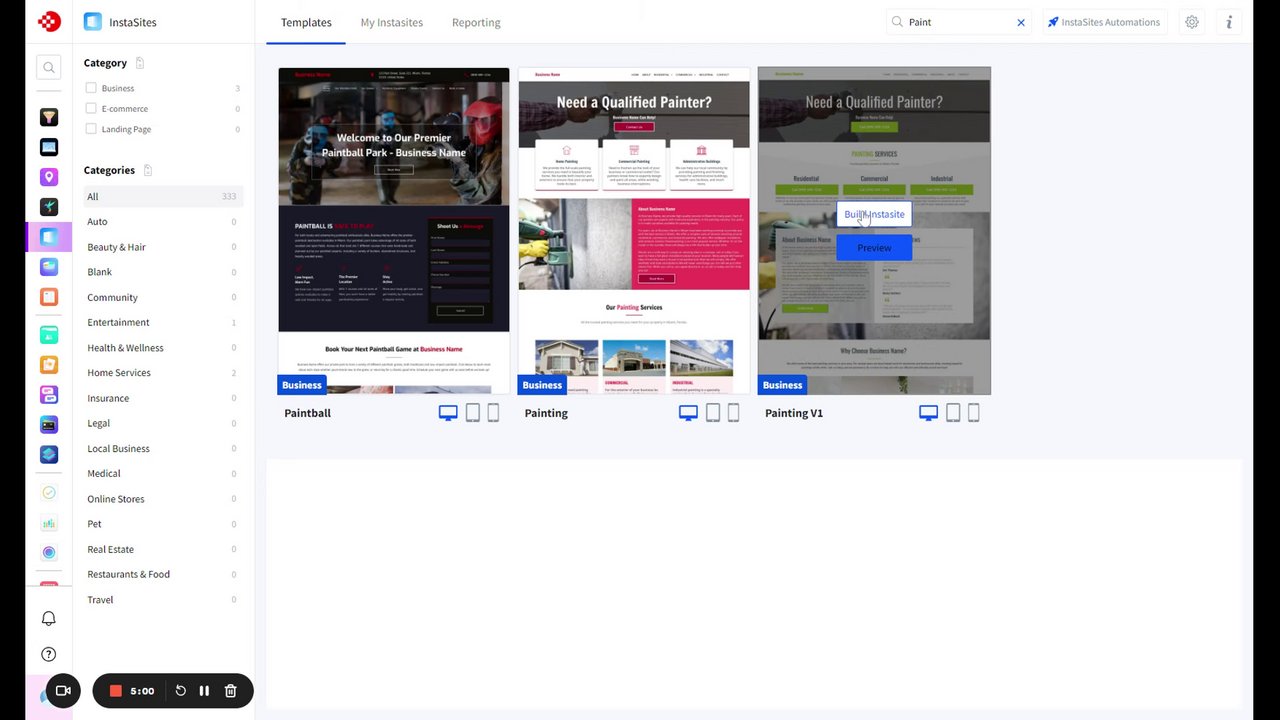This screenshot has width=1280, height=720.
Task: Check the Business category checkbox
Action: (91, 88)
